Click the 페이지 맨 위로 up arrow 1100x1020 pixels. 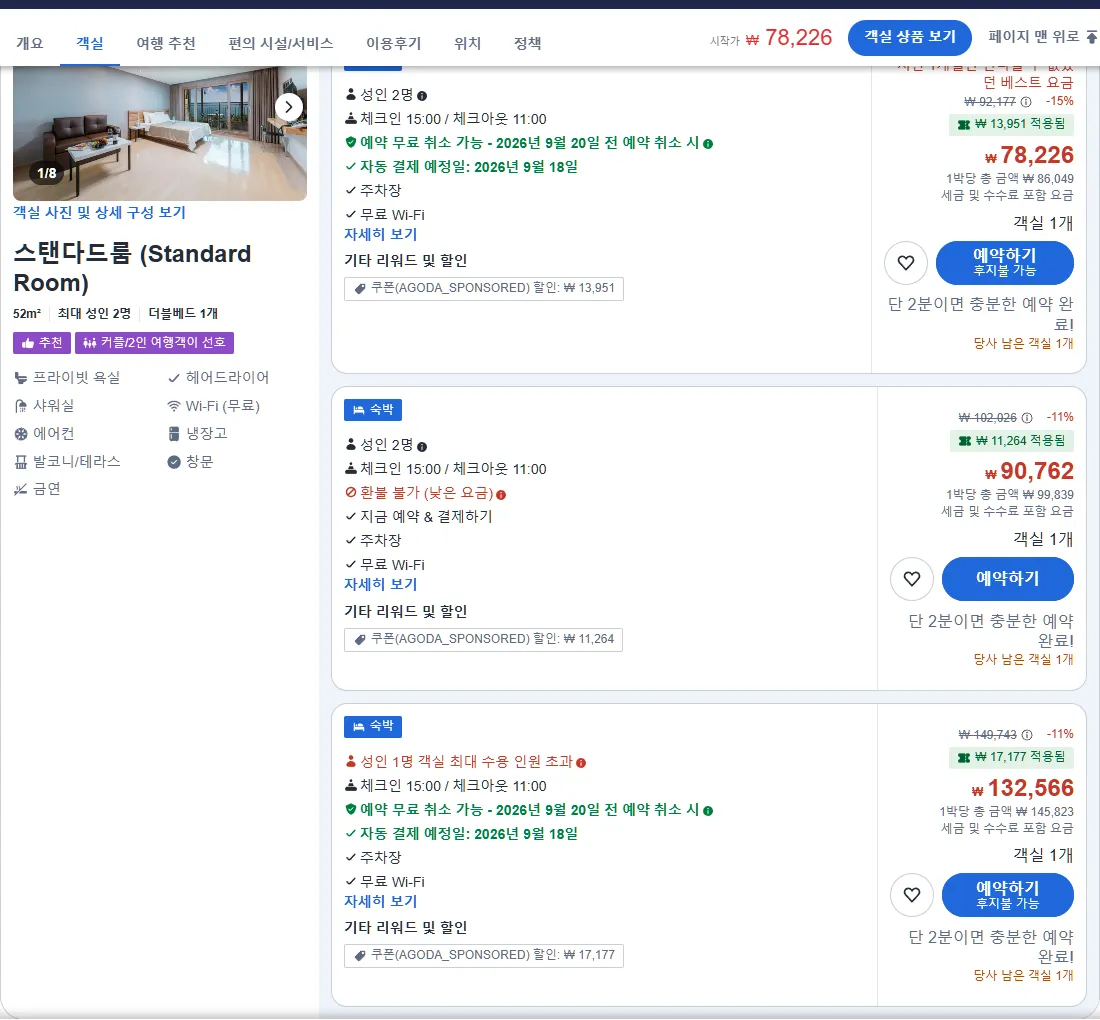(x=1091, y=36)
